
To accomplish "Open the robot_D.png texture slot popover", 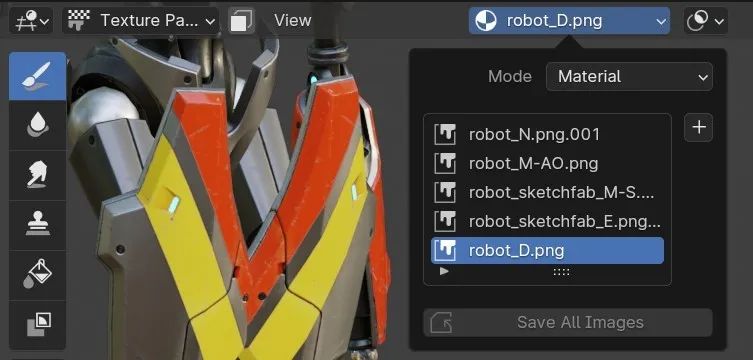I will (x=569, y=21).
